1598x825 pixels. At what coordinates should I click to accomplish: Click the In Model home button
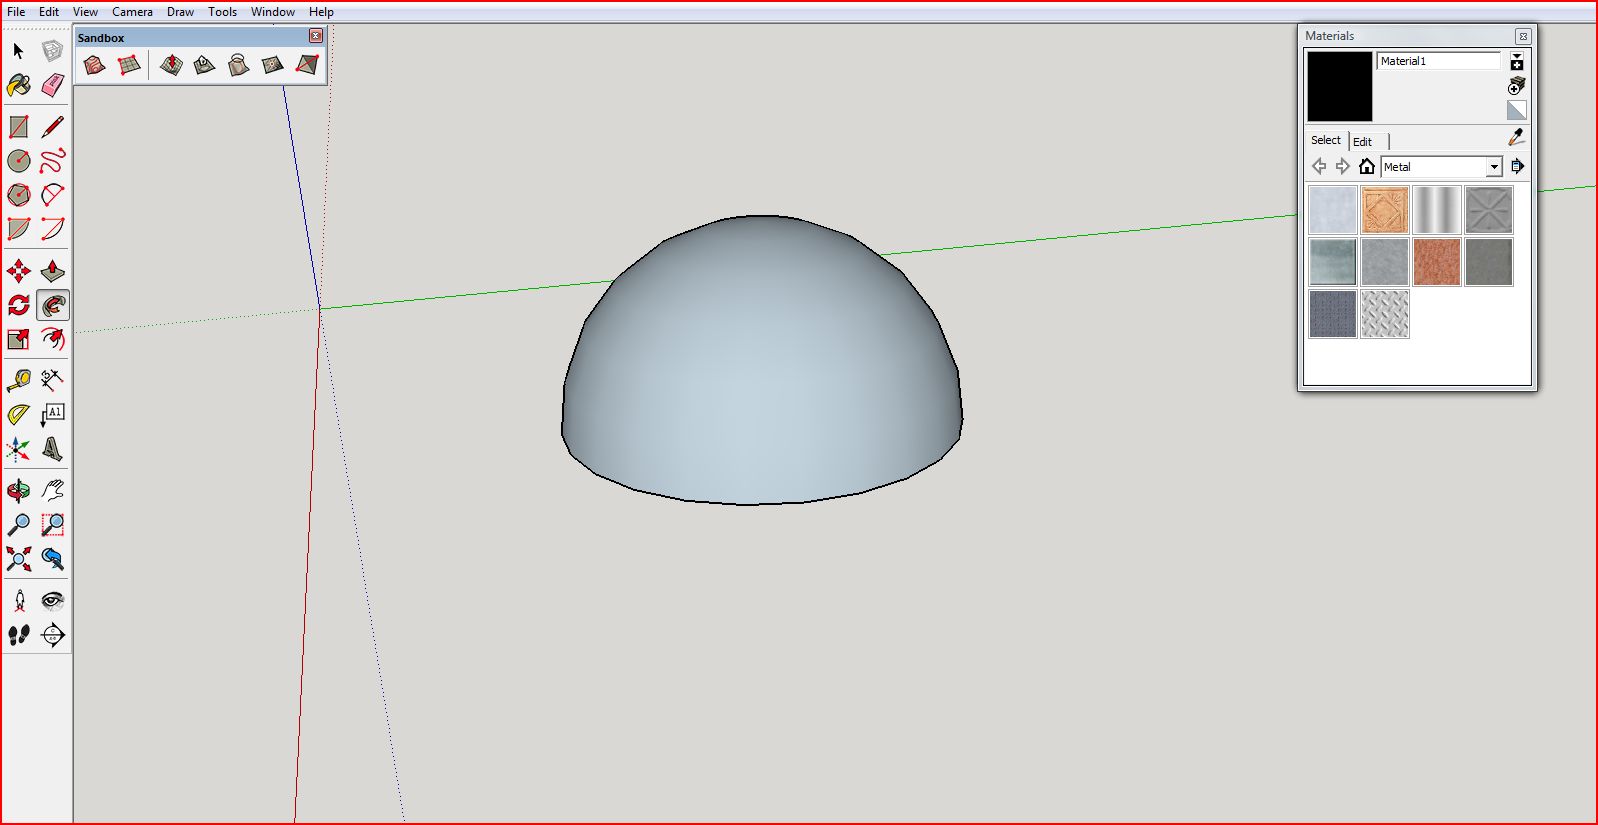[1367, 166]
